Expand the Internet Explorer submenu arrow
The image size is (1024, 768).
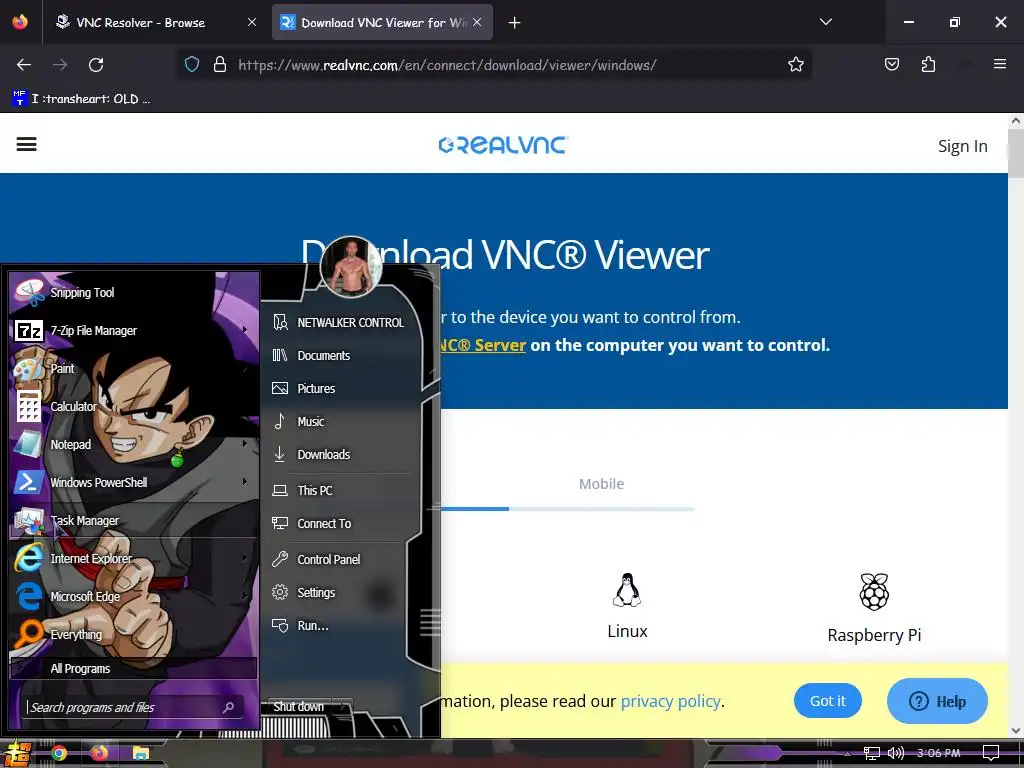coord(245,558)
